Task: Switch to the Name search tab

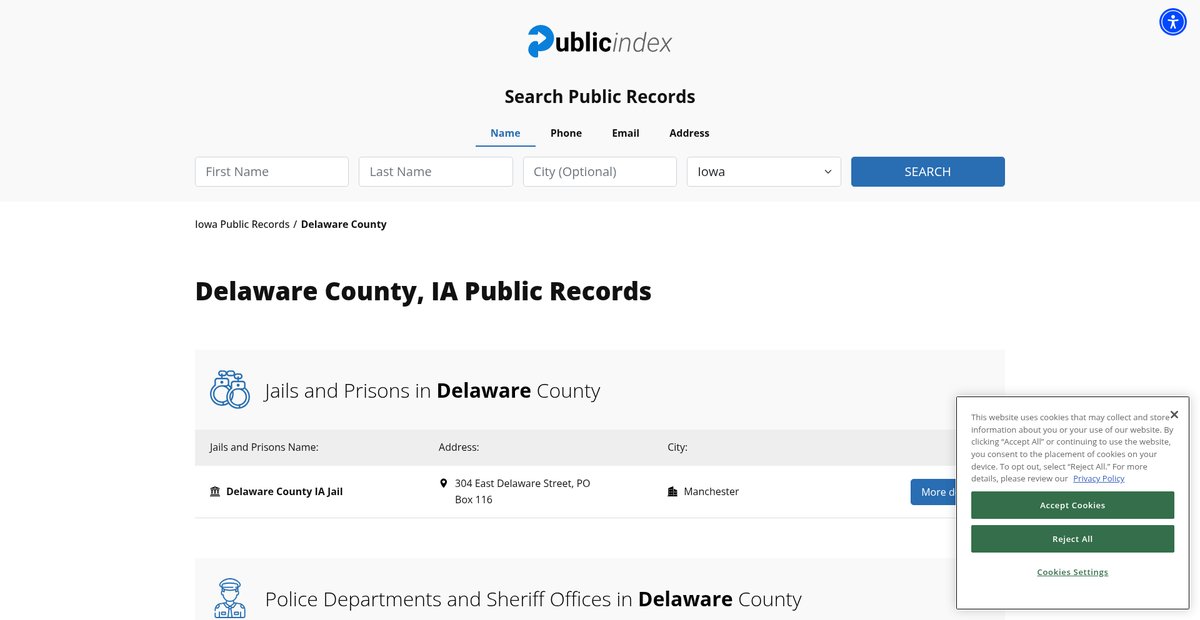Action: [505, 133]
